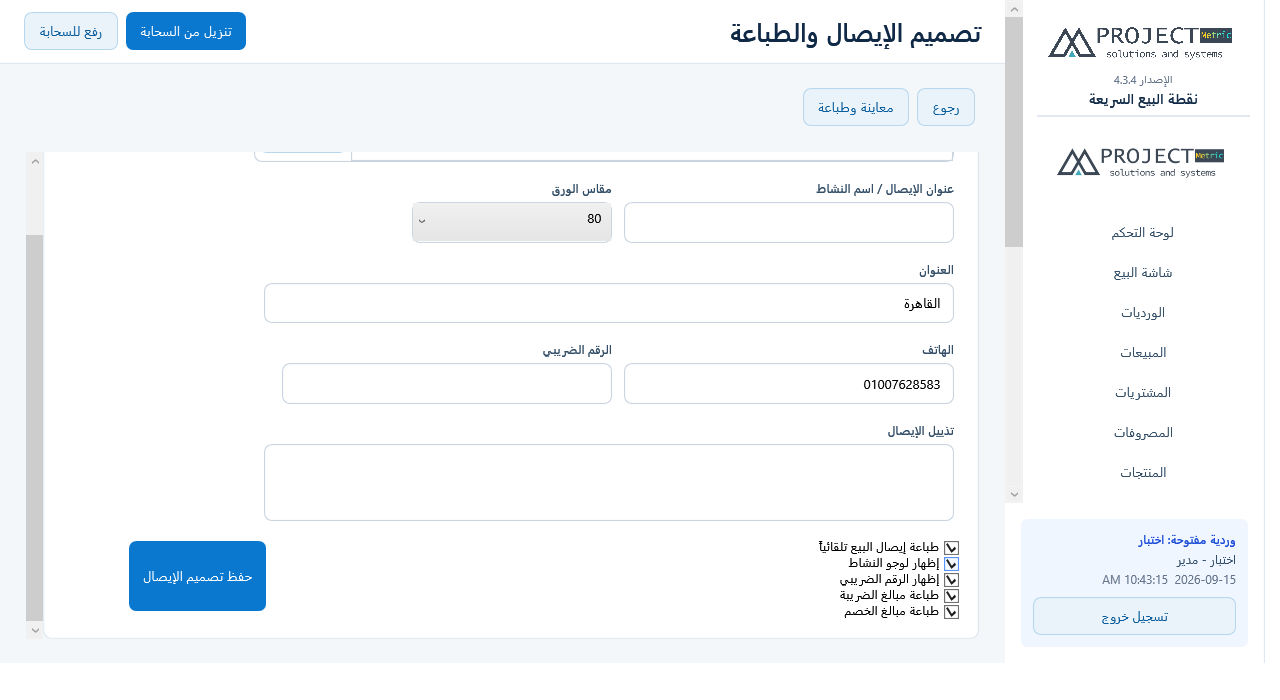Click the رجوع button

click(x=946, y=107)
